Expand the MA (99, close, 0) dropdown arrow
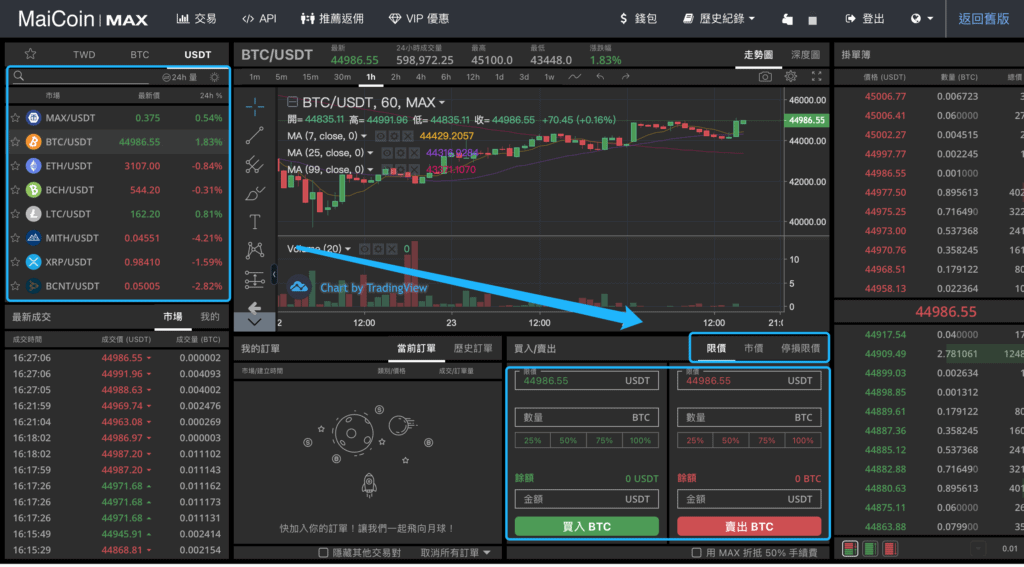 coord(370,170)
